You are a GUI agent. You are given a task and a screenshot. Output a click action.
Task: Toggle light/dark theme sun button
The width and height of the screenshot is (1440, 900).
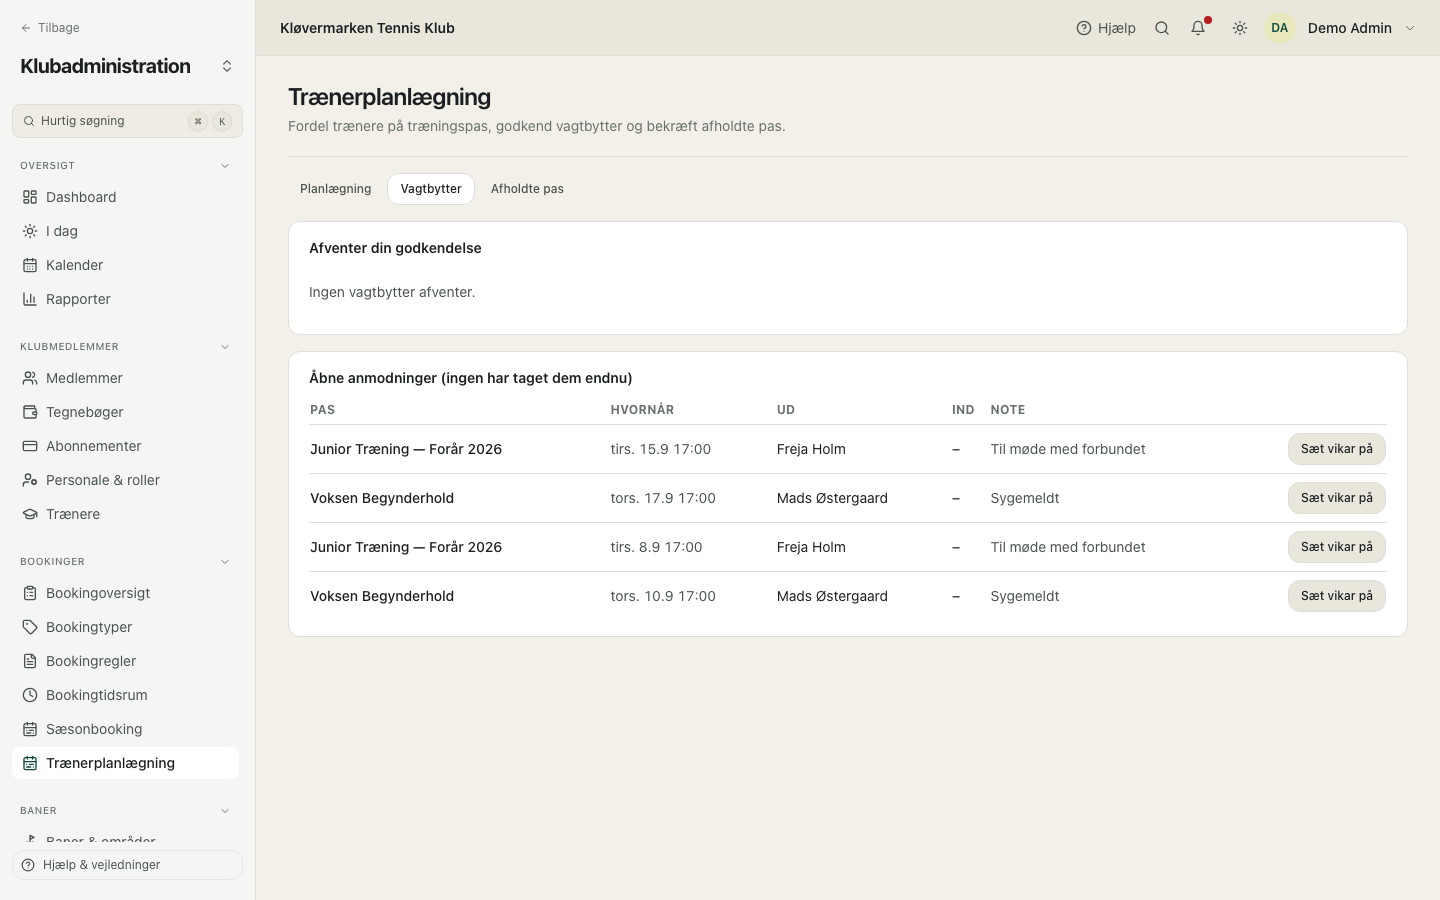point(1240,28)
